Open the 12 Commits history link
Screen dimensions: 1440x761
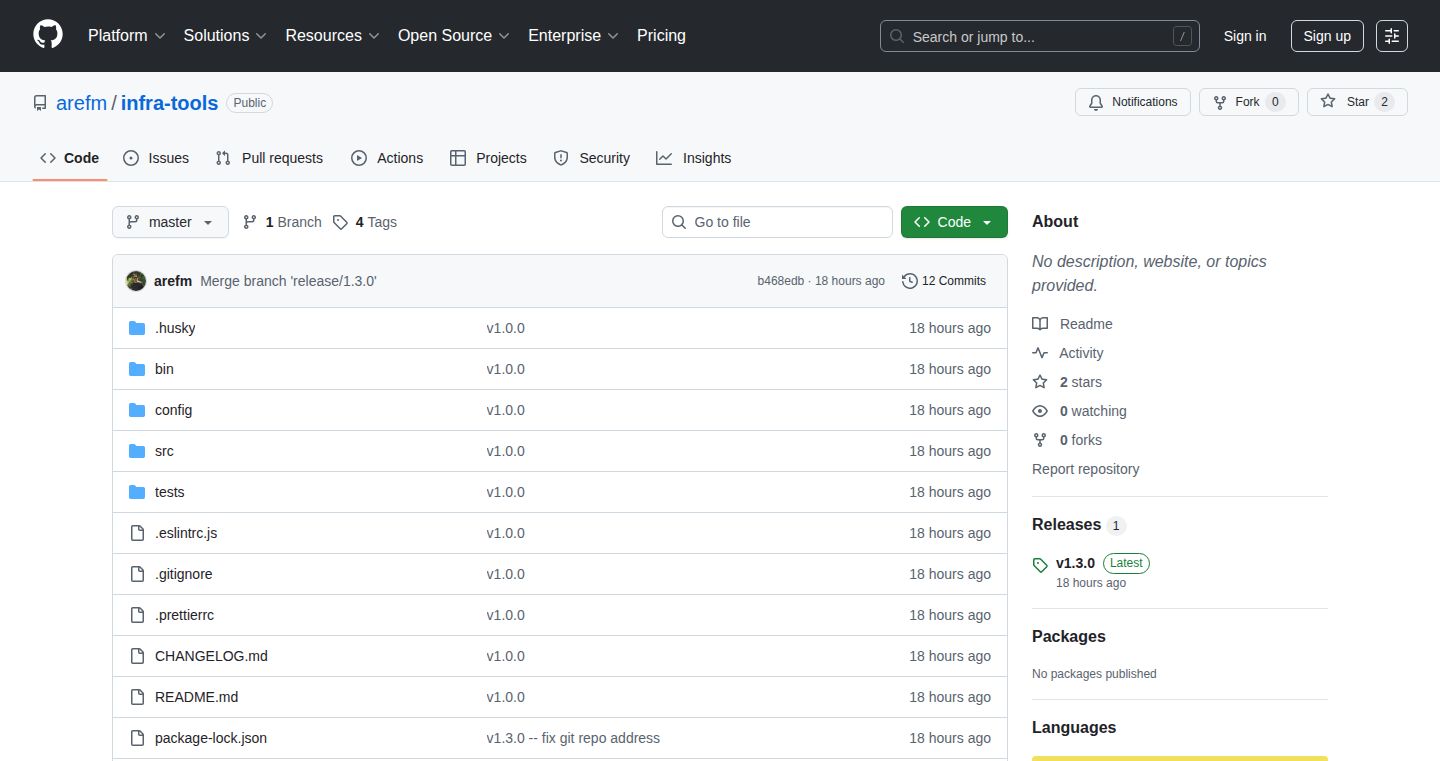pyautogui.click(x=944, y=281)
